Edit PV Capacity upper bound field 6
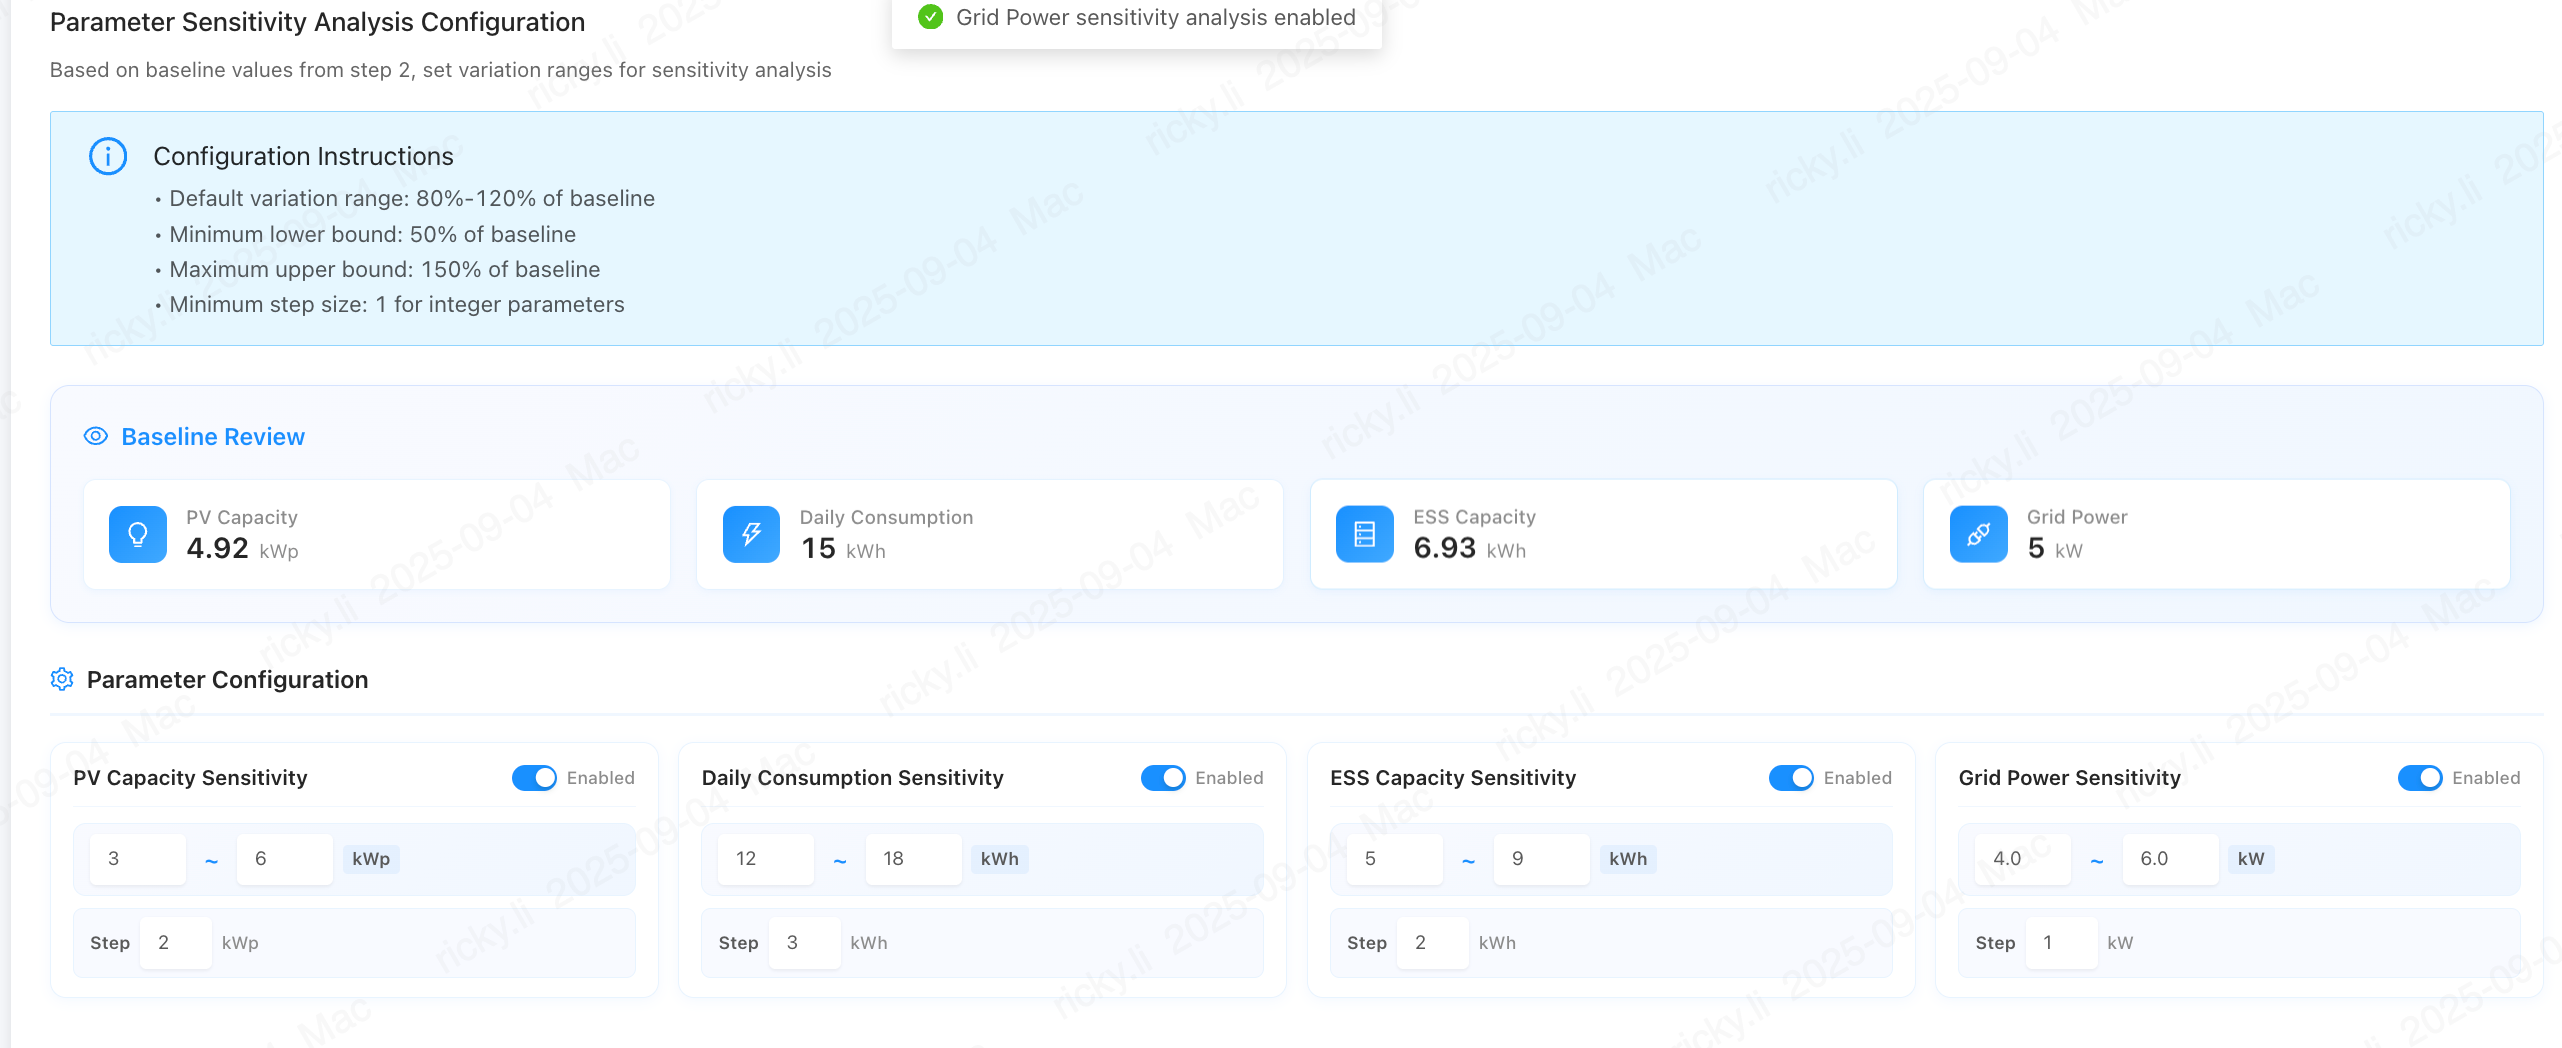Viewport: 2562px width, 1048px height. (x=285, y=859)
